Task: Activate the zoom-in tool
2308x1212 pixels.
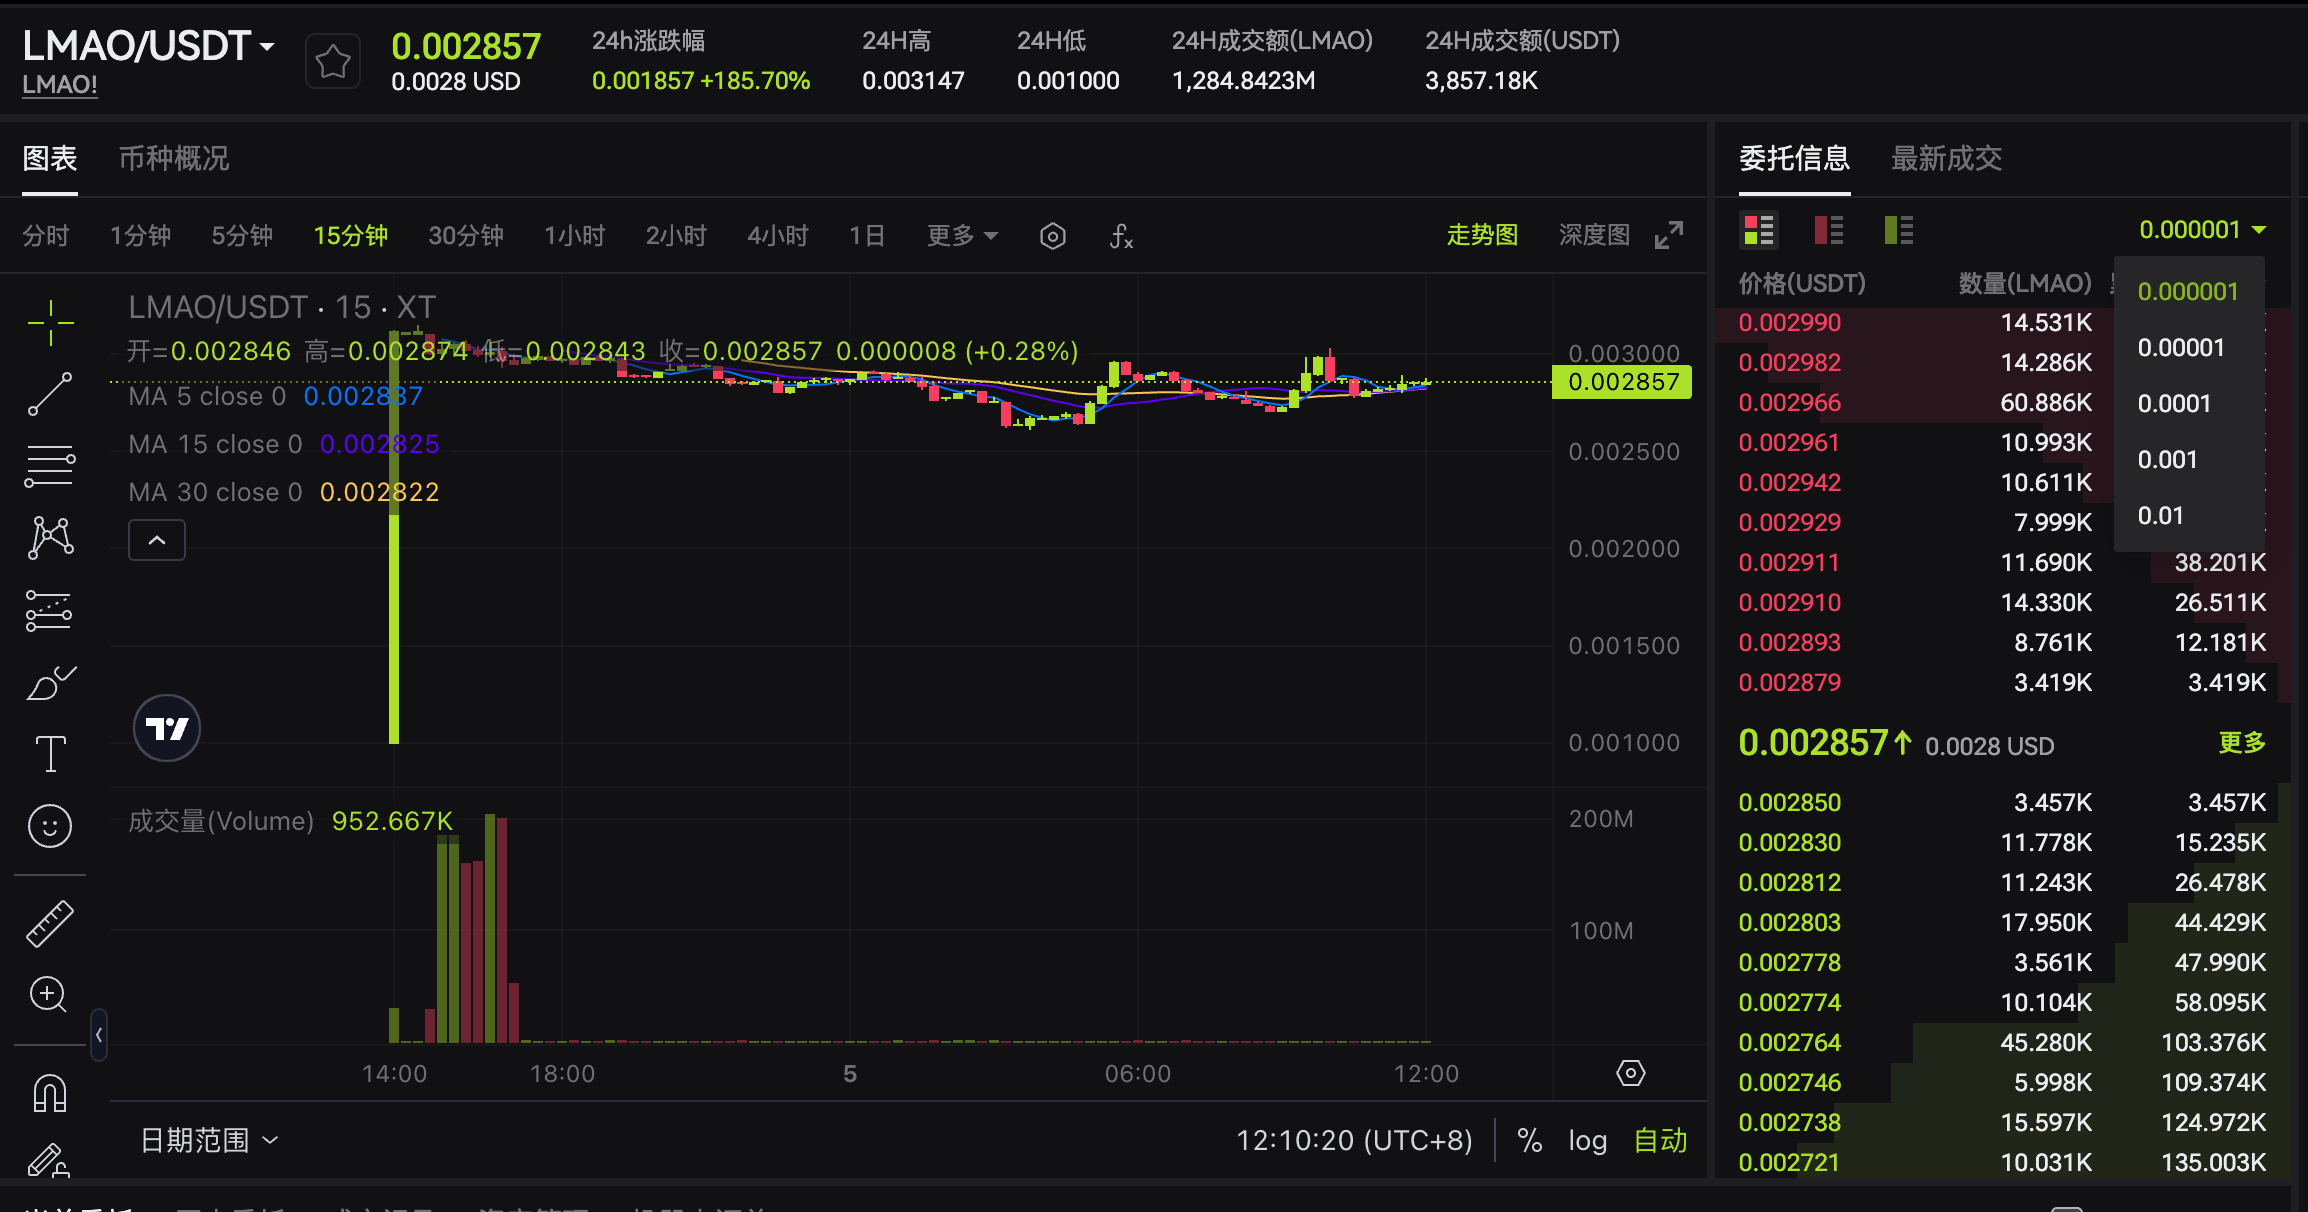Action: click(50, 994)
